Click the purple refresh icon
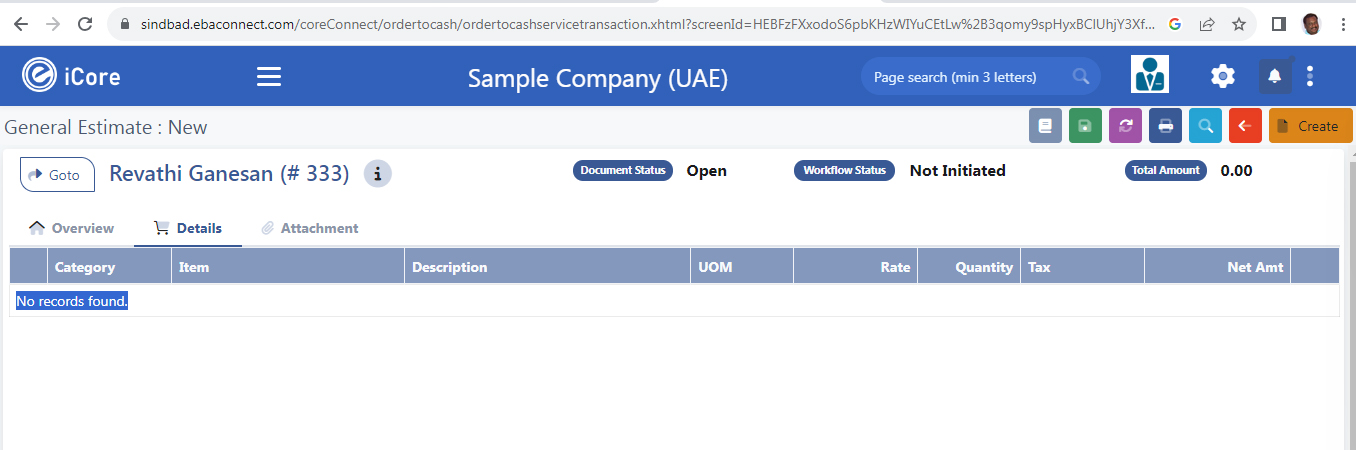This screenshot has width=1356, height=450. point(1125,126)
